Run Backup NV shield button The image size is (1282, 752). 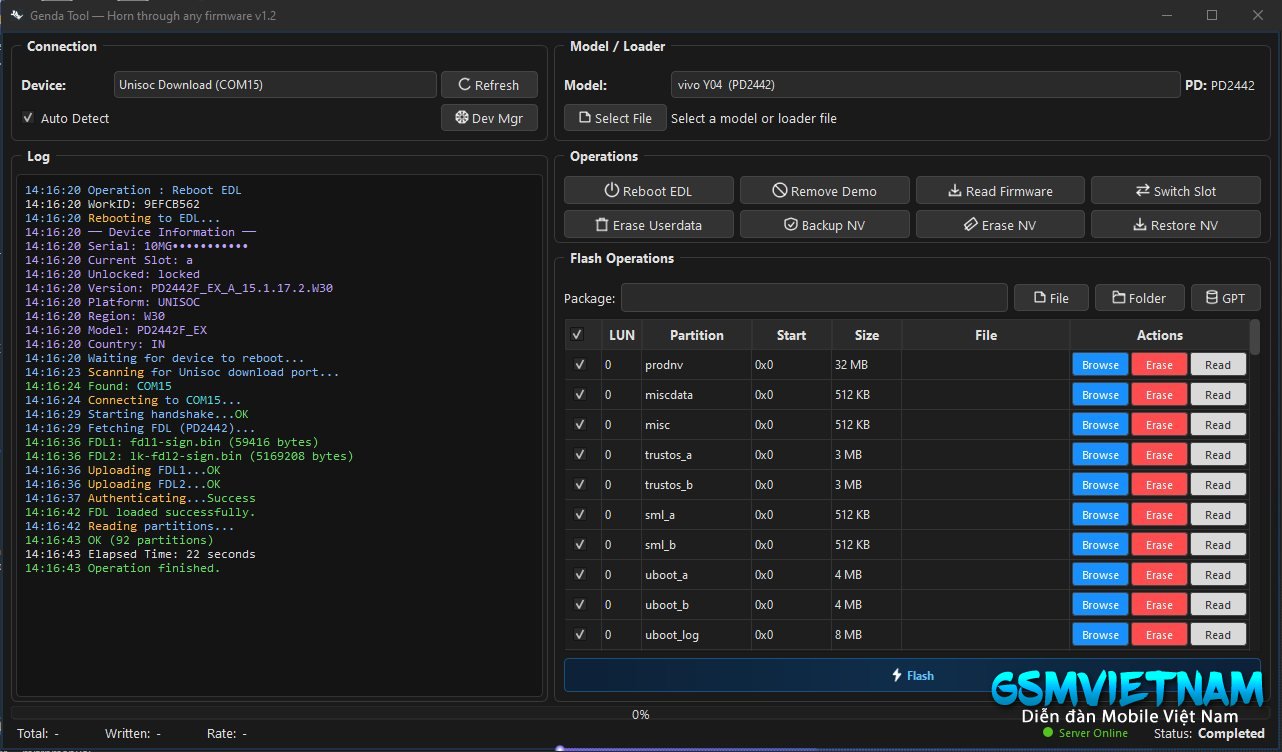click(824, 225)
